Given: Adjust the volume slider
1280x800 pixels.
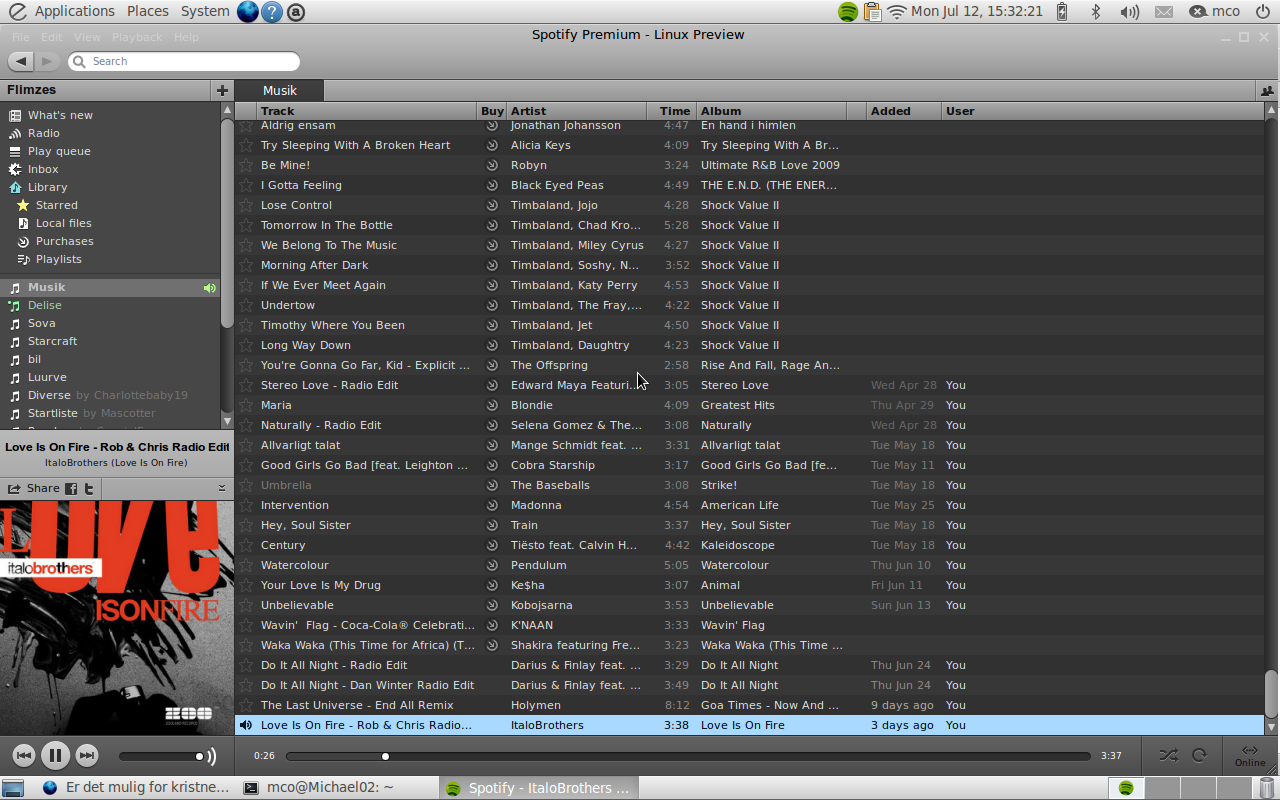Looking at the screenshot, I should (160, 756).
